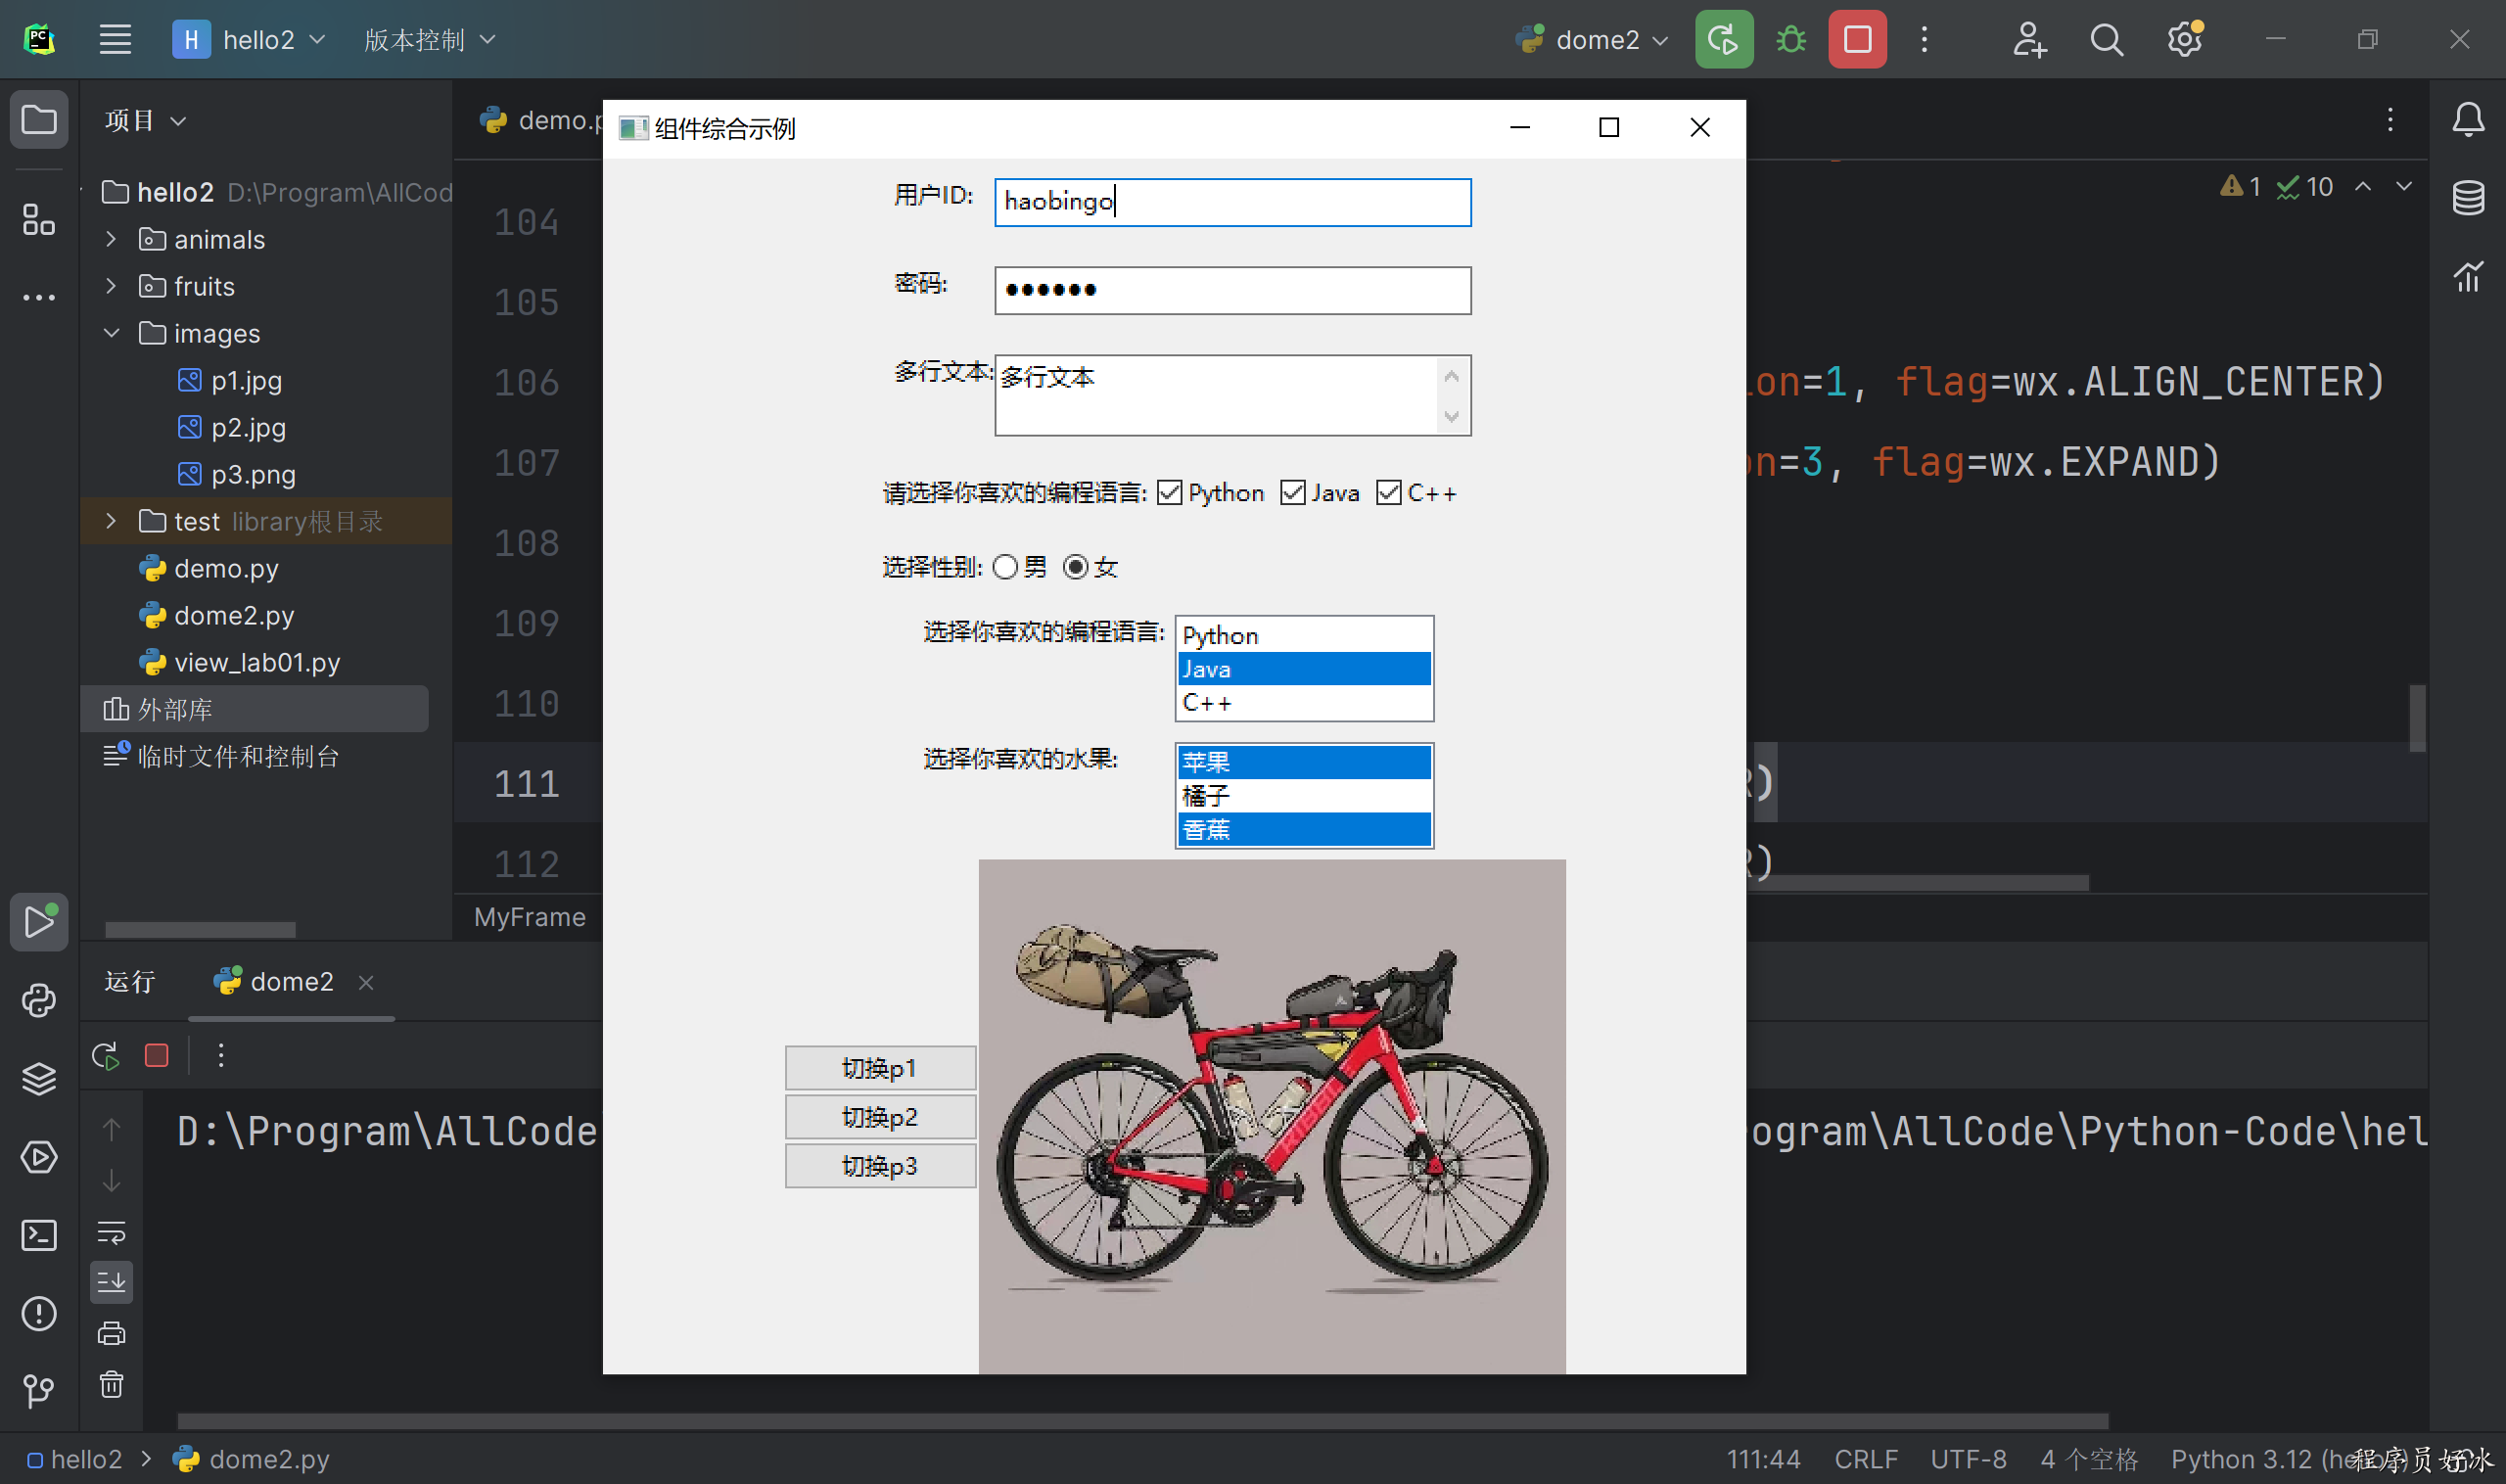Uncheck the Python checkbox

(1169, 493)
